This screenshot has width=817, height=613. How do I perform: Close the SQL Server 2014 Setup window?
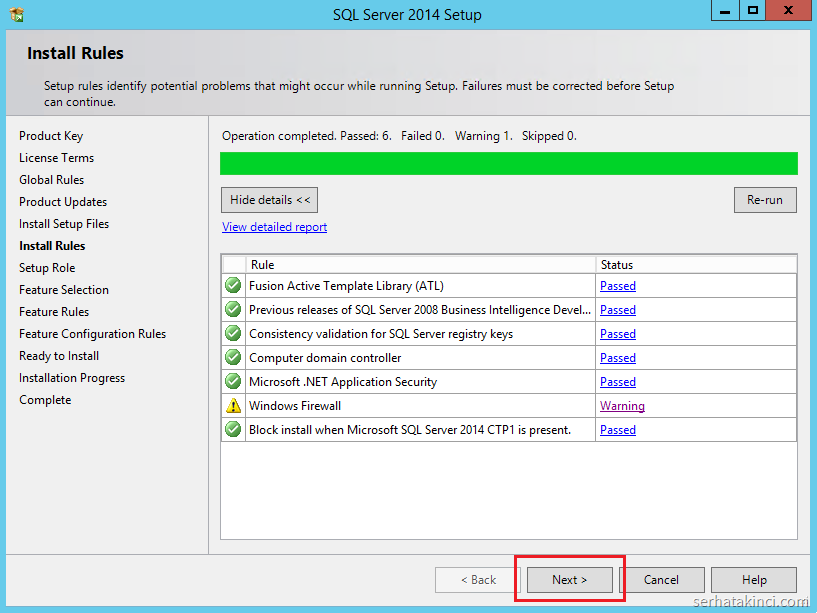click(788, 10)
